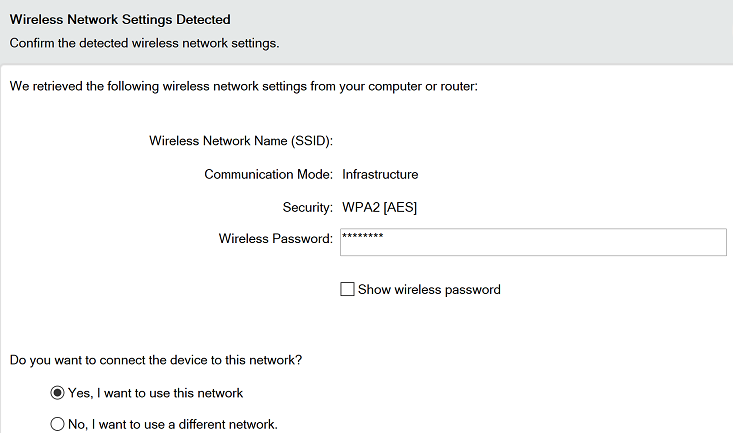Click inside the Wireless Password field

pos(533,242)
